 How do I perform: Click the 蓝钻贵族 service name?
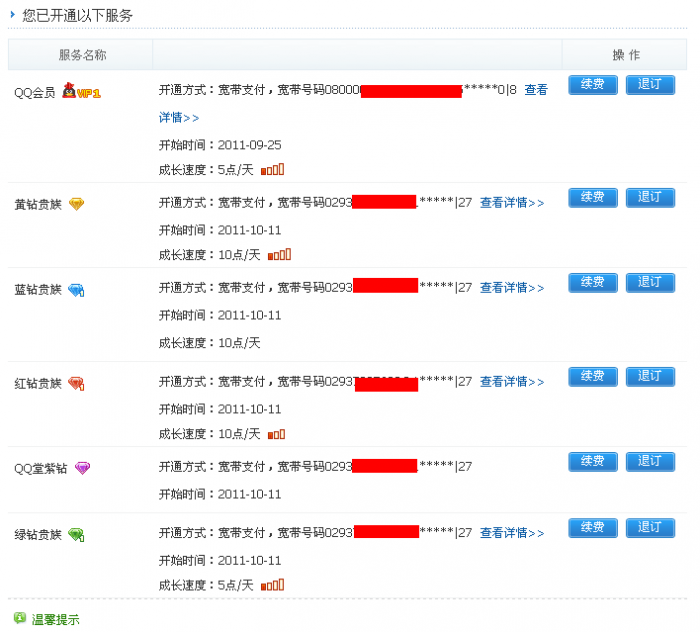click(38, 290)
